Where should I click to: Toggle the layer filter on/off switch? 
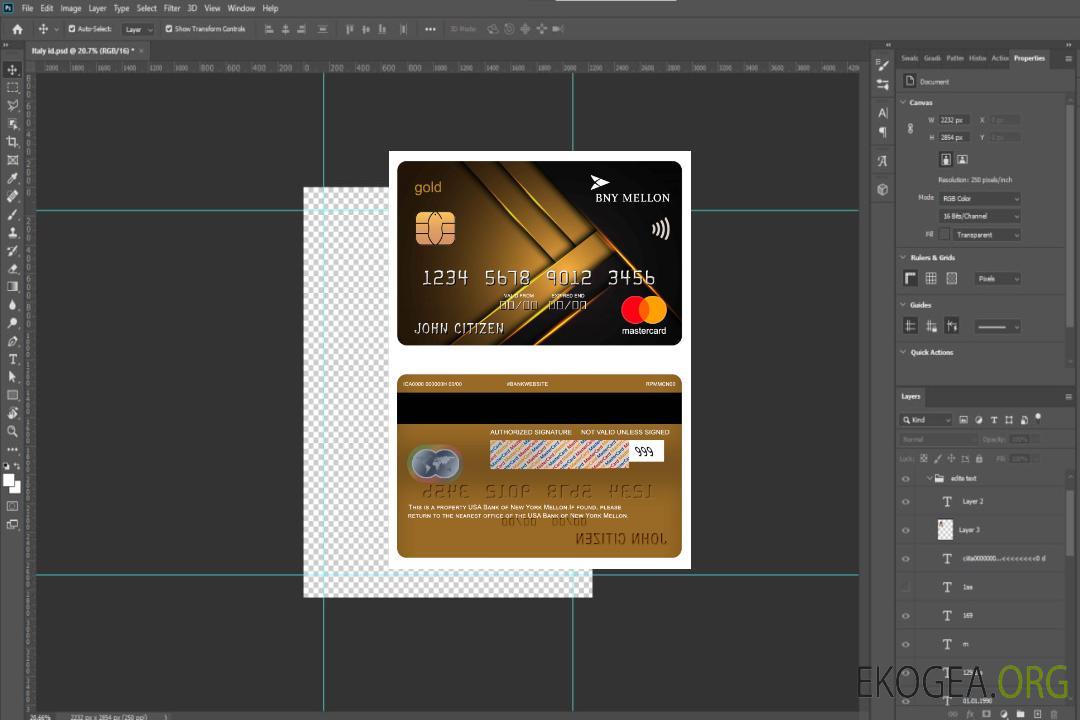[1038, 418]
